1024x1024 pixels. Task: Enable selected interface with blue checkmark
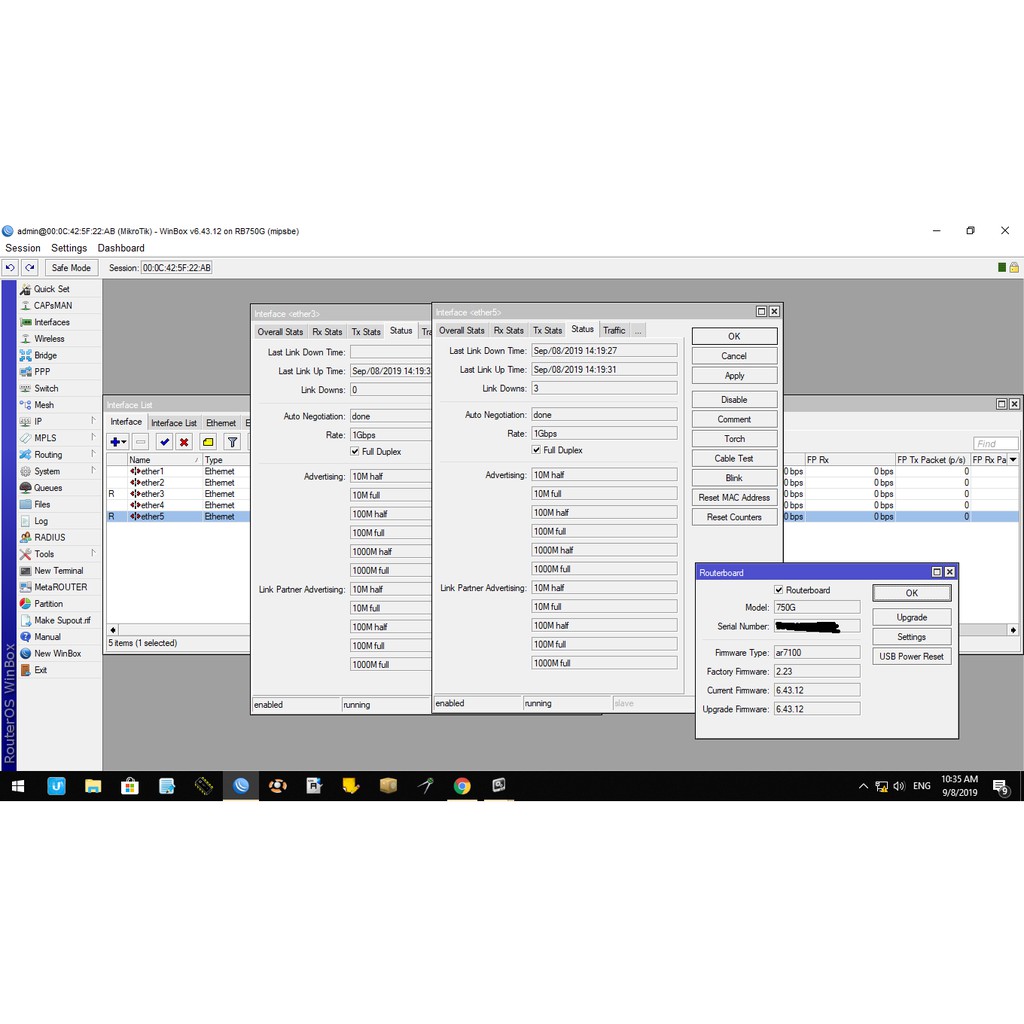pos(165,442)
